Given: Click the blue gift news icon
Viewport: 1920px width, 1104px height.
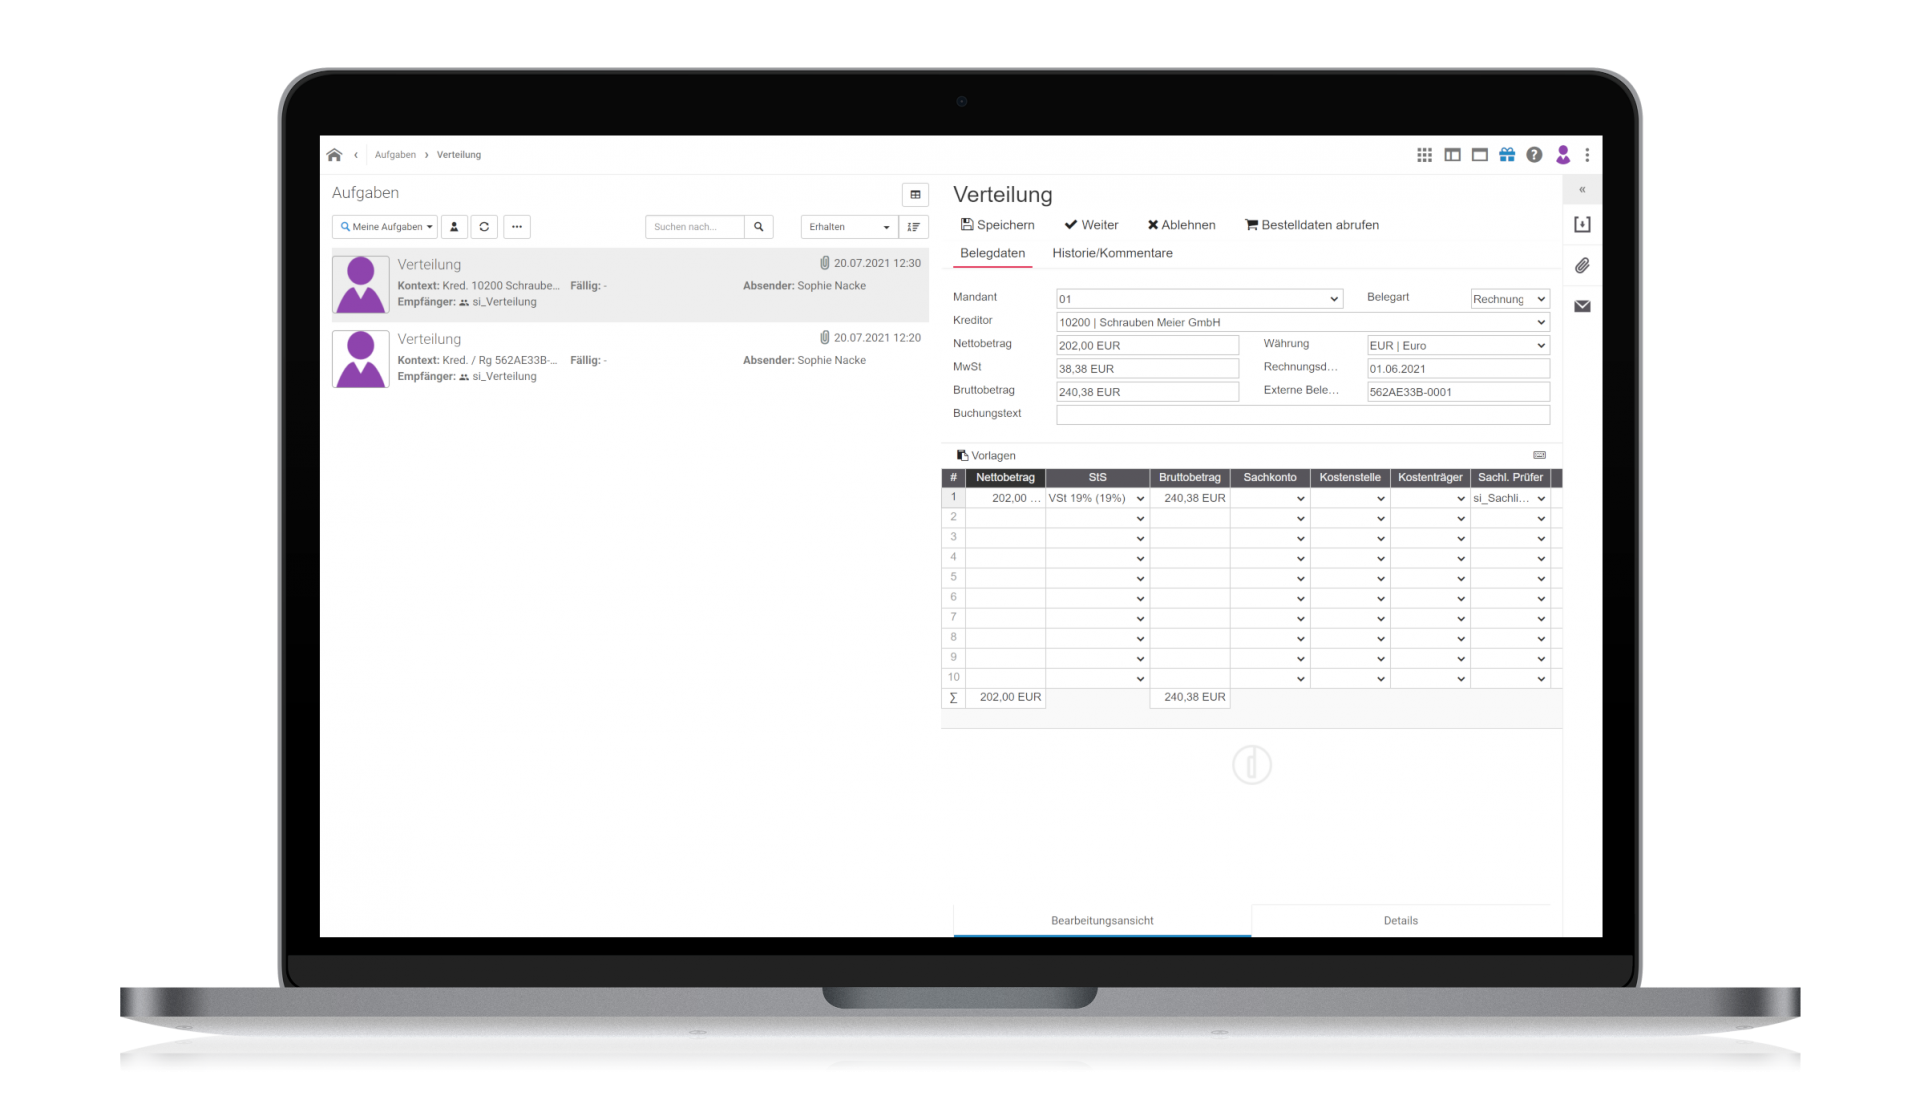Looking at the screenshot, I should 1507,155.
